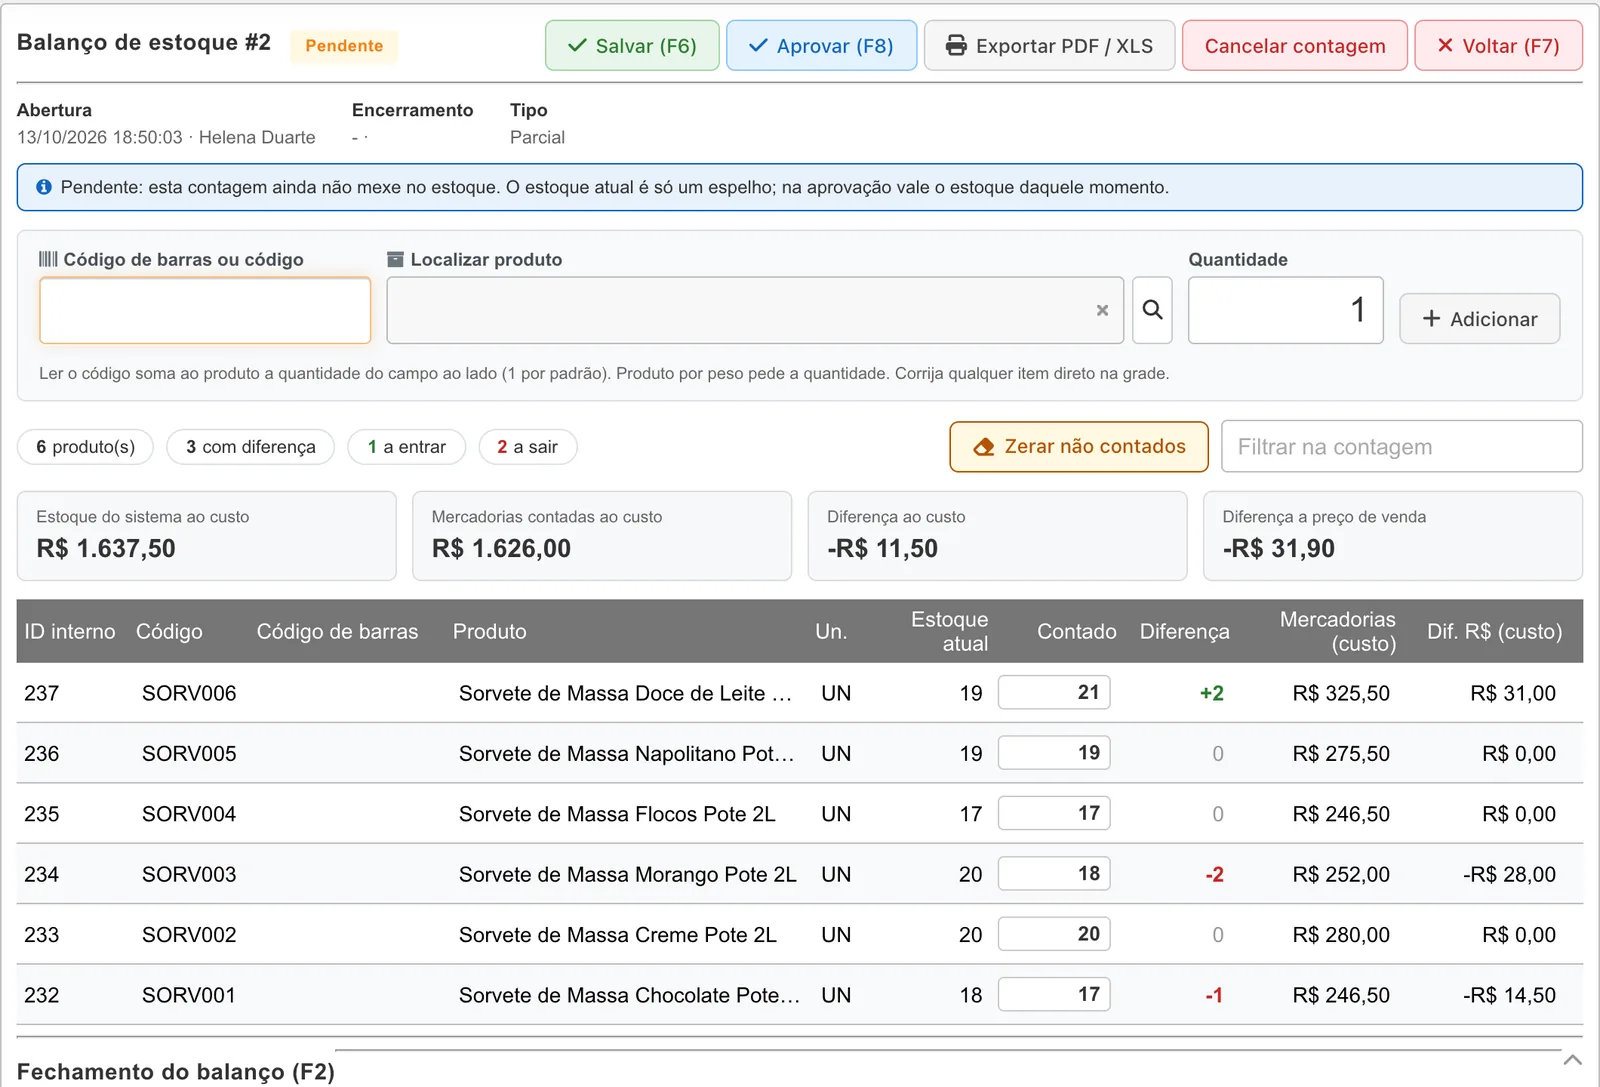The width and height of the screenshot is (1600, 1087).
Task: Click the Filtrar na contagem field
Action: (1401, 447)
